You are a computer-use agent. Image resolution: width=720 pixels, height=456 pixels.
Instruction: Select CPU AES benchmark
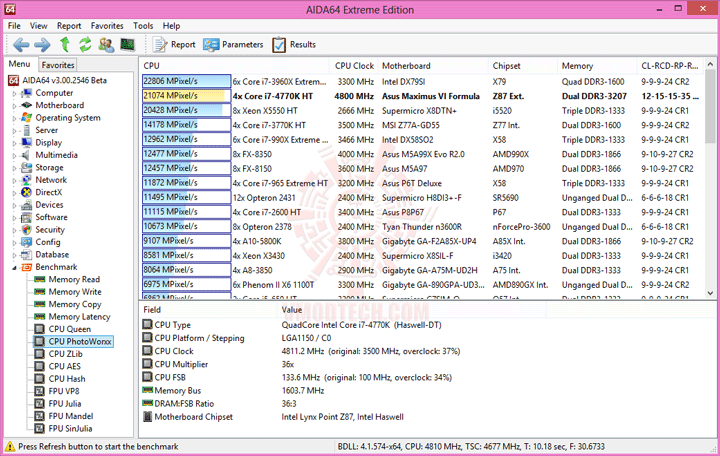pos(65,366)
